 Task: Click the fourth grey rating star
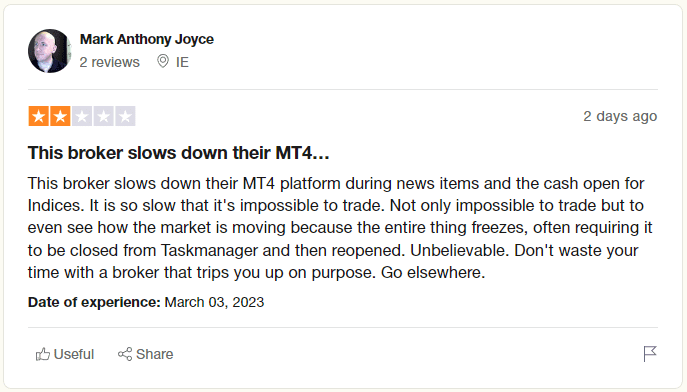pyautogui.click(x=103, y=116)
